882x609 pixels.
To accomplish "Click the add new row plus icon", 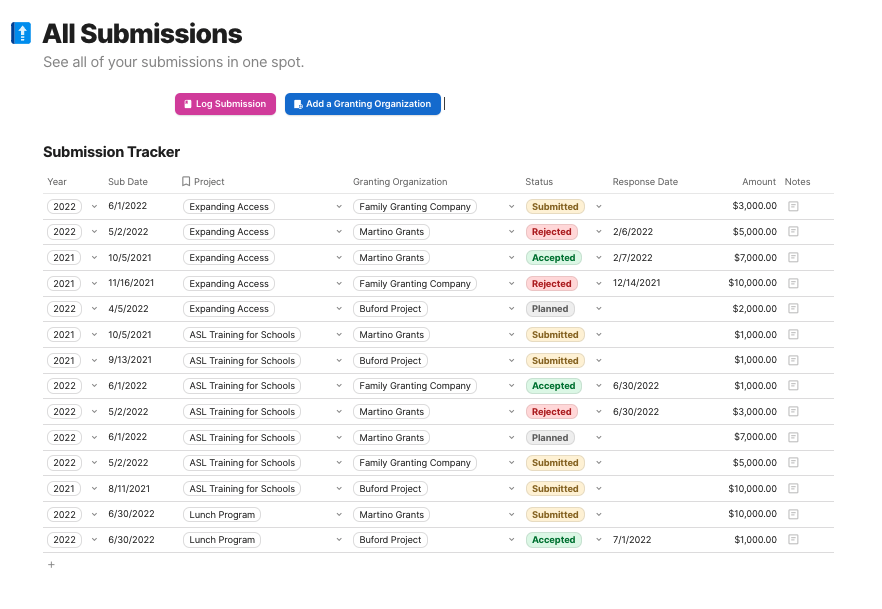I will coord(51,565).
